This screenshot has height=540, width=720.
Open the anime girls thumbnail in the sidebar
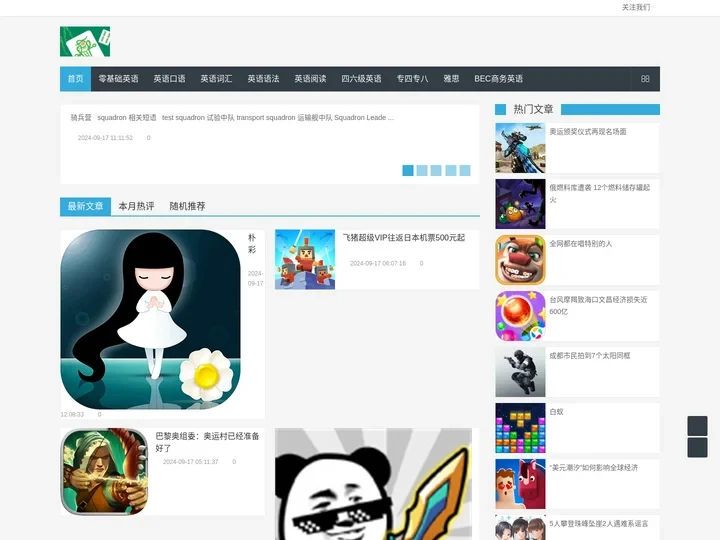pyautogui.click(x=520, y=528)
